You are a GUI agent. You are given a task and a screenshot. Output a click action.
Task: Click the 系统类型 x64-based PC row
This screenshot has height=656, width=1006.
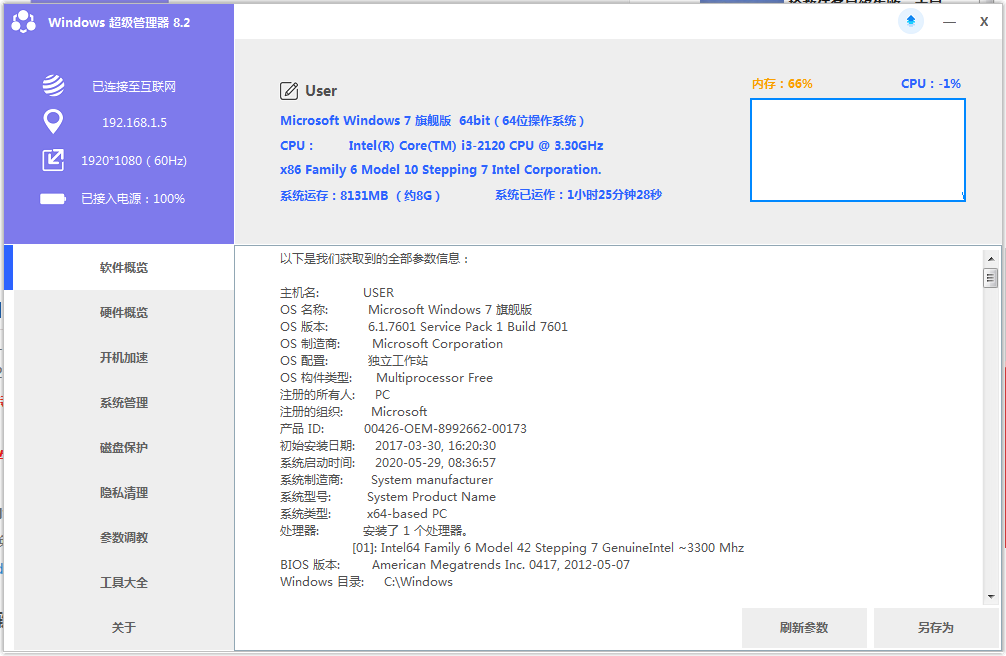click(x=363, y=514)
